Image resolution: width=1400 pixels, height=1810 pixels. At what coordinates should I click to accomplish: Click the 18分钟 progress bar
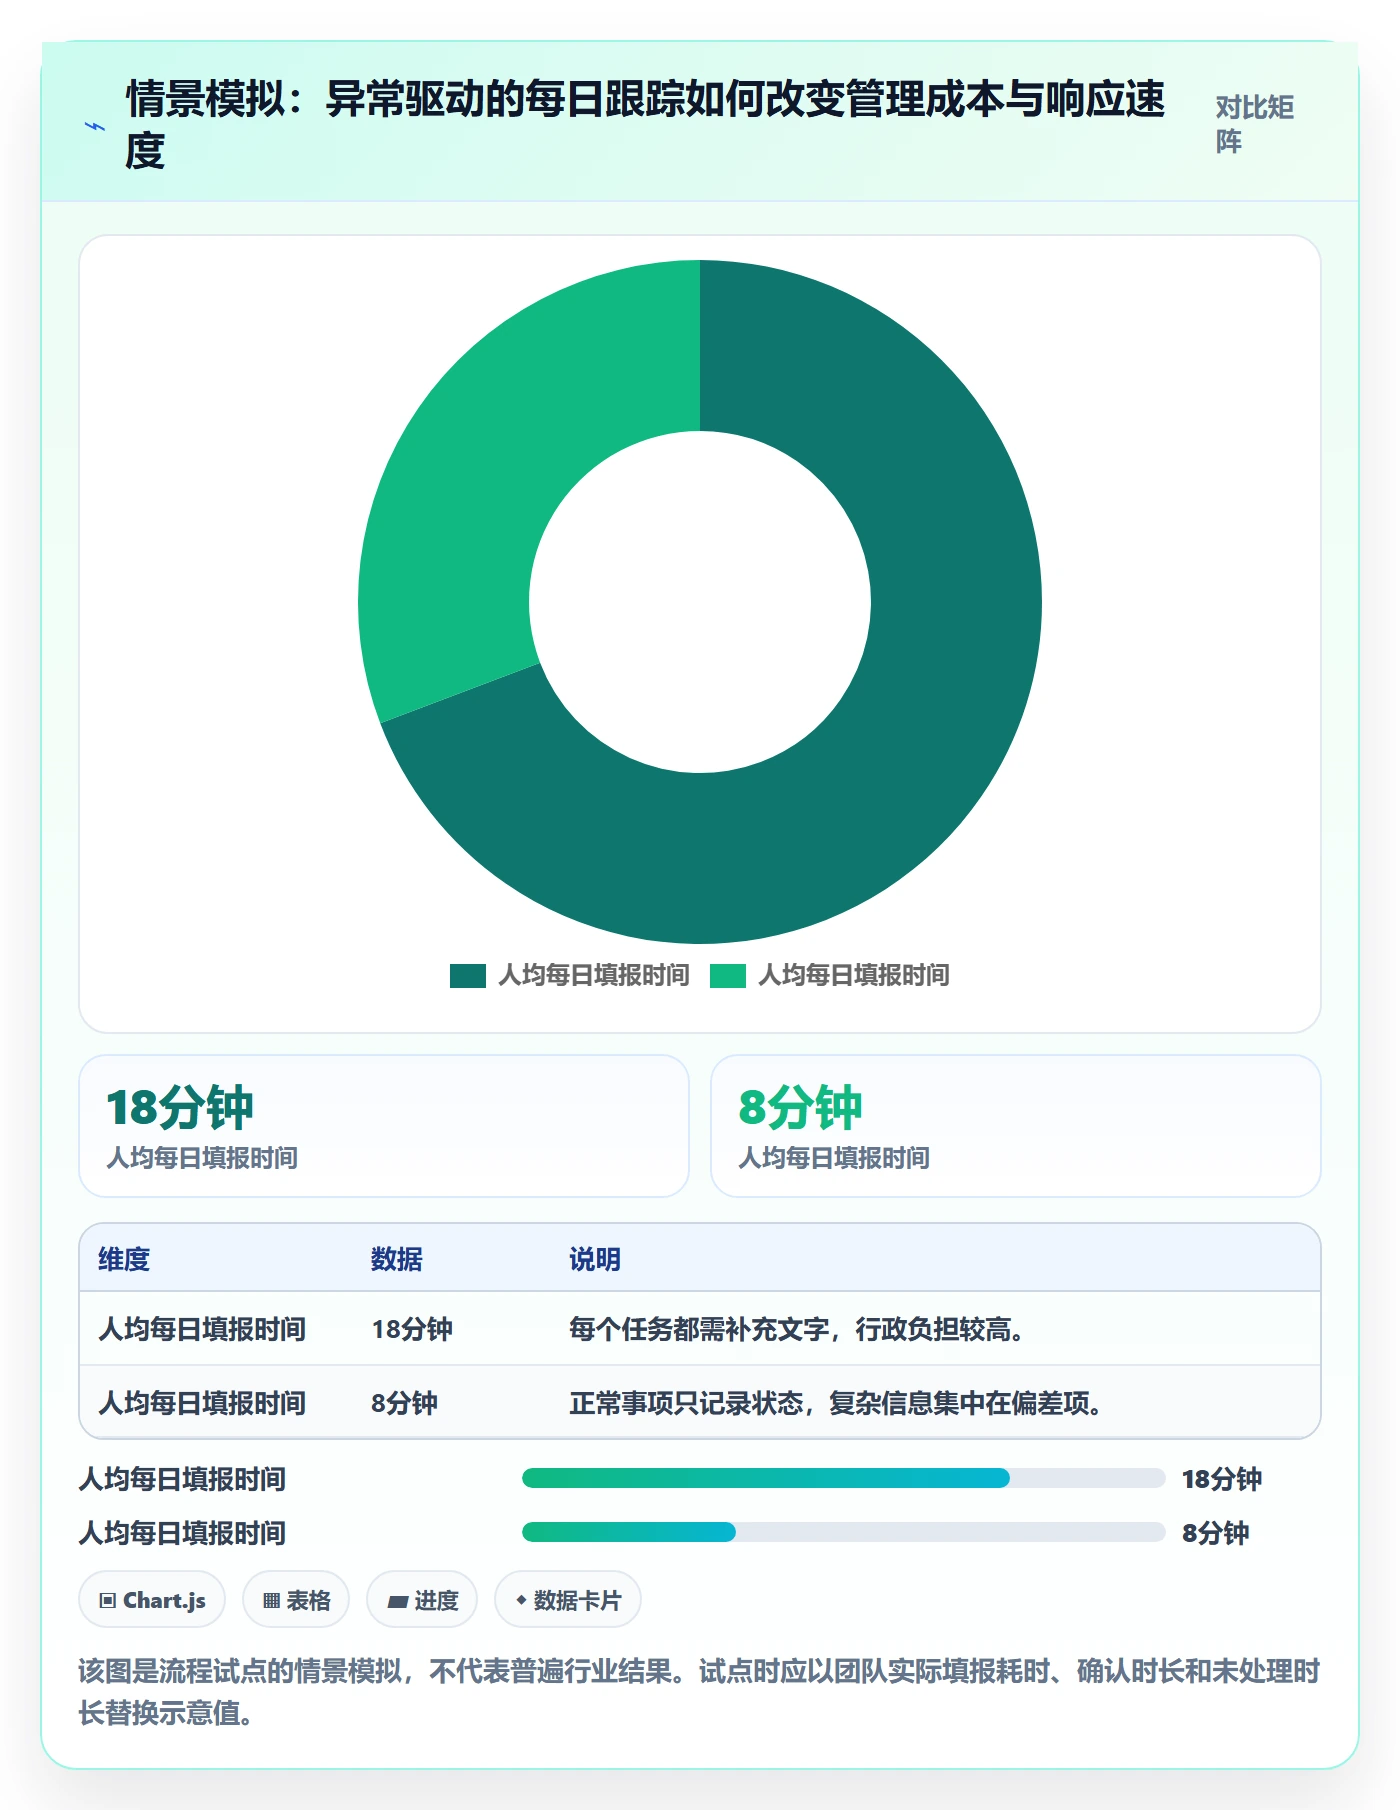pyautogui.click(x=843, y=1478)
